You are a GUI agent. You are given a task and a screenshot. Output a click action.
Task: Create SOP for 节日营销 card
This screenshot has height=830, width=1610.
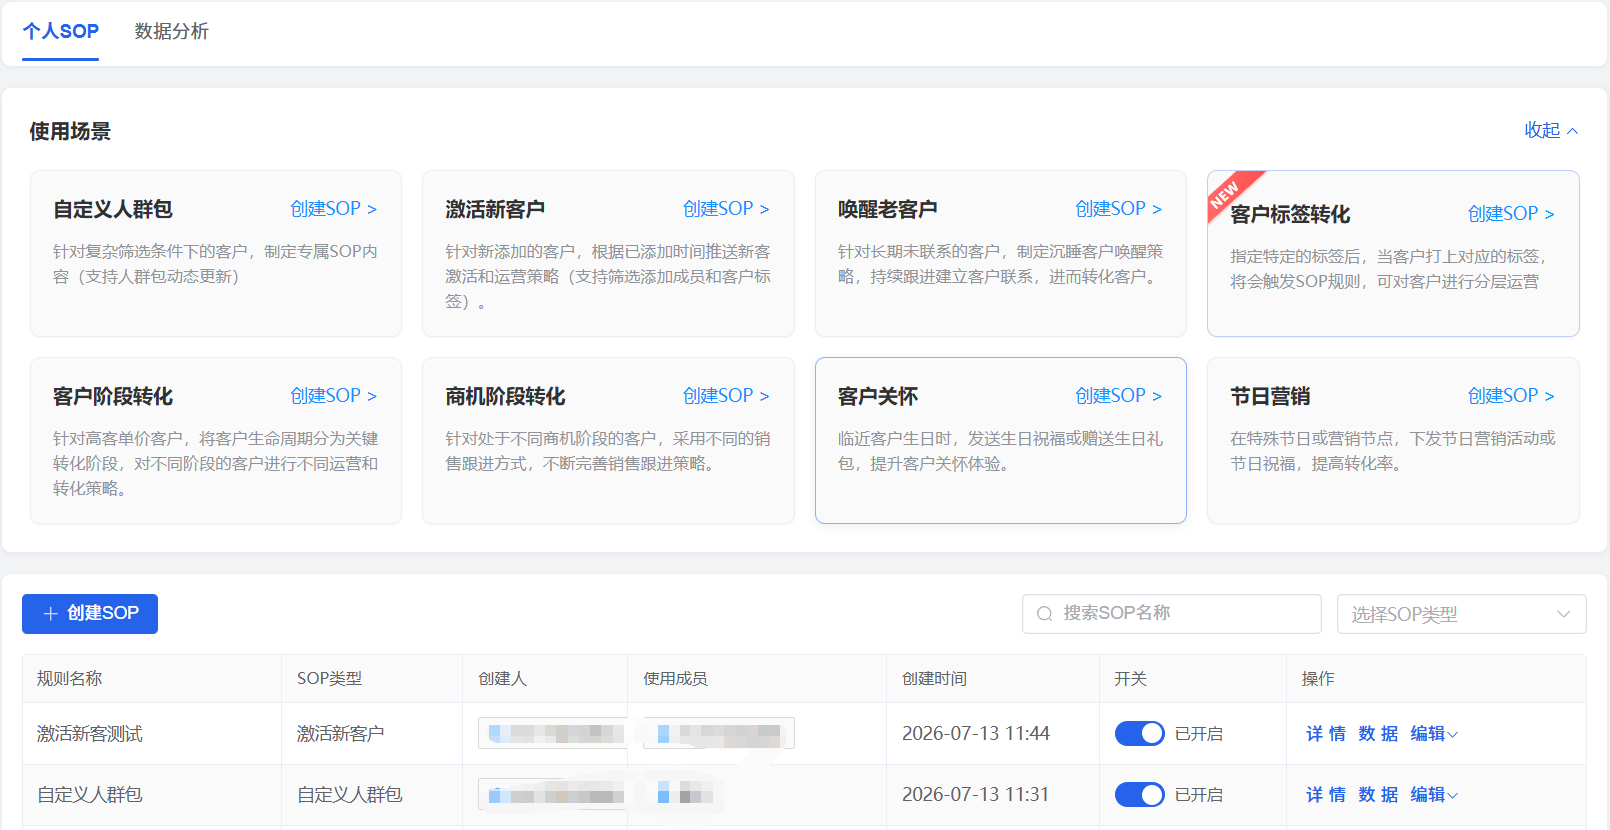tap(1511, 396)
